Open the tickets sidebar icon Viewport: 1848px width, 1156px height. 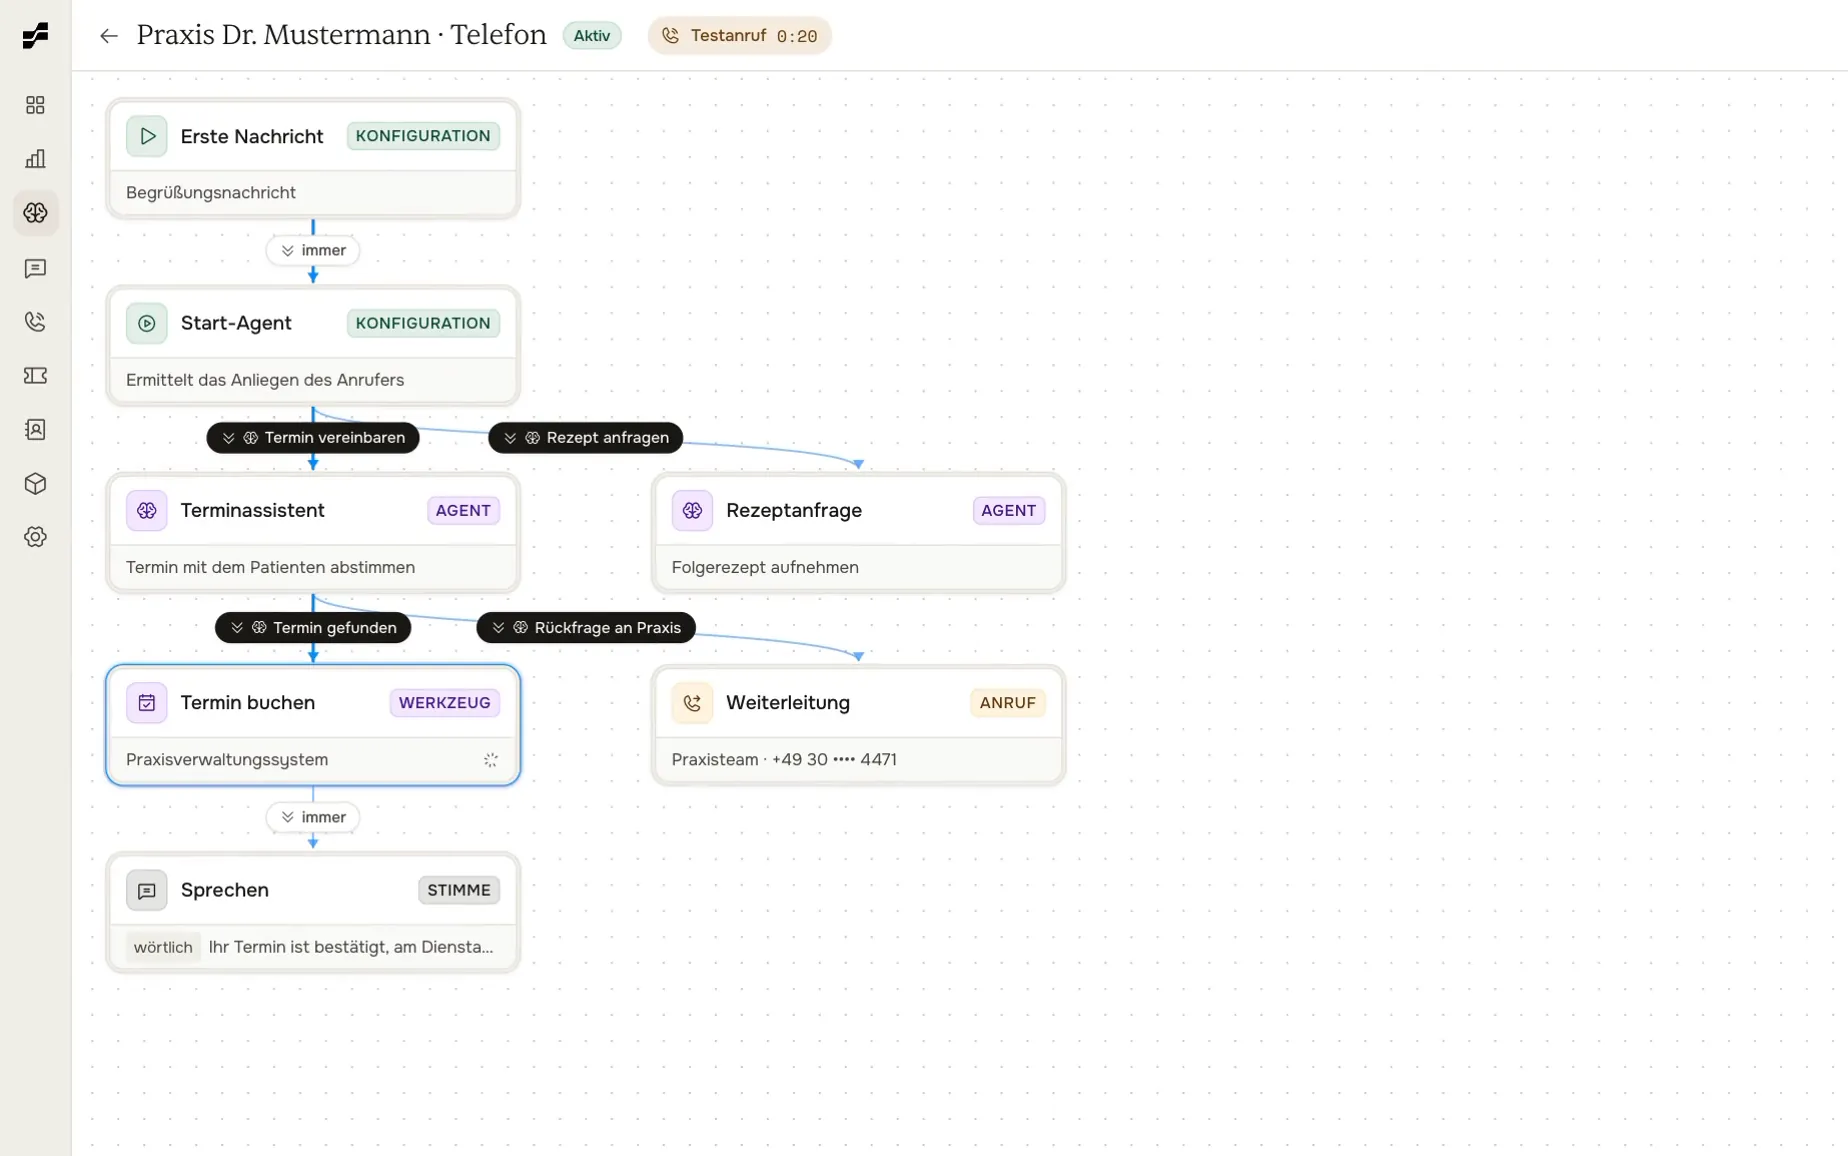click(35, 376)
